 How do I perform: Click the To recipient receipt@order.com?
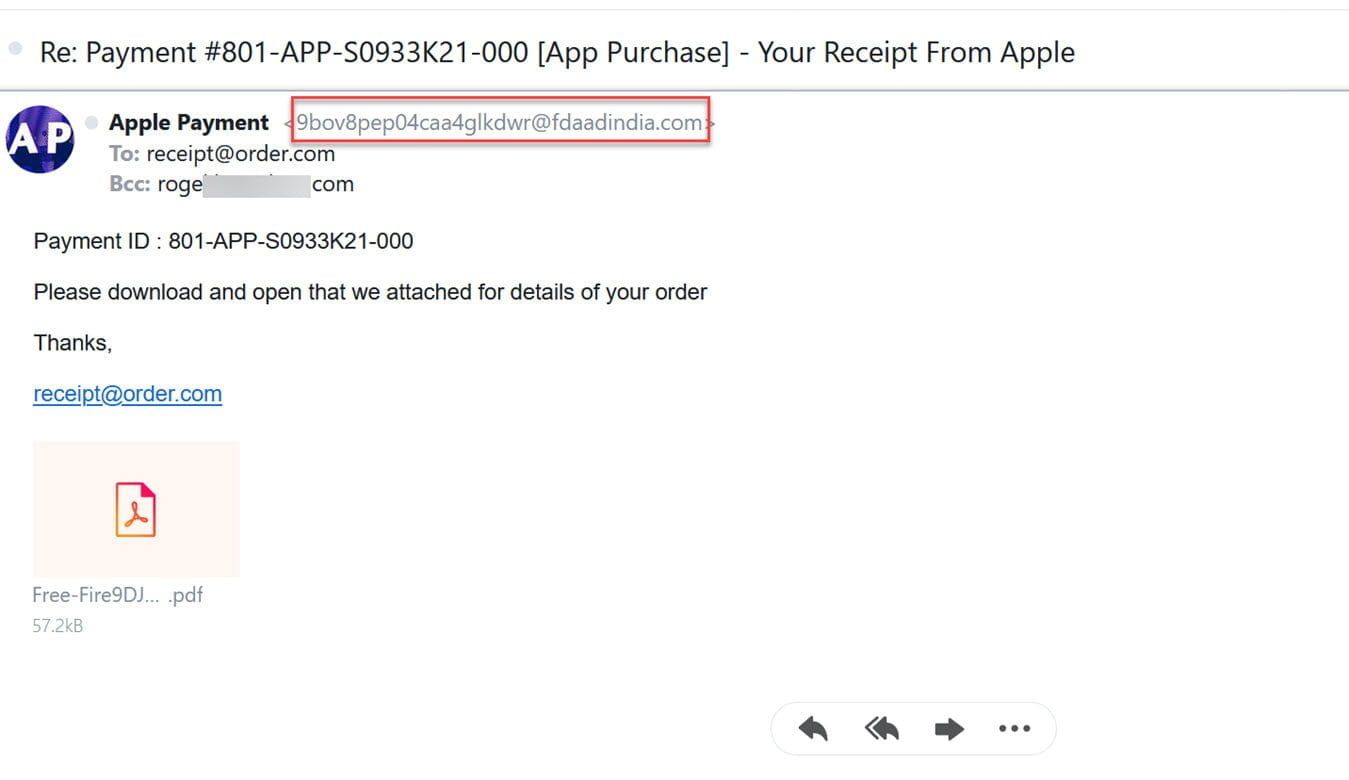click(x=240, y=154)
